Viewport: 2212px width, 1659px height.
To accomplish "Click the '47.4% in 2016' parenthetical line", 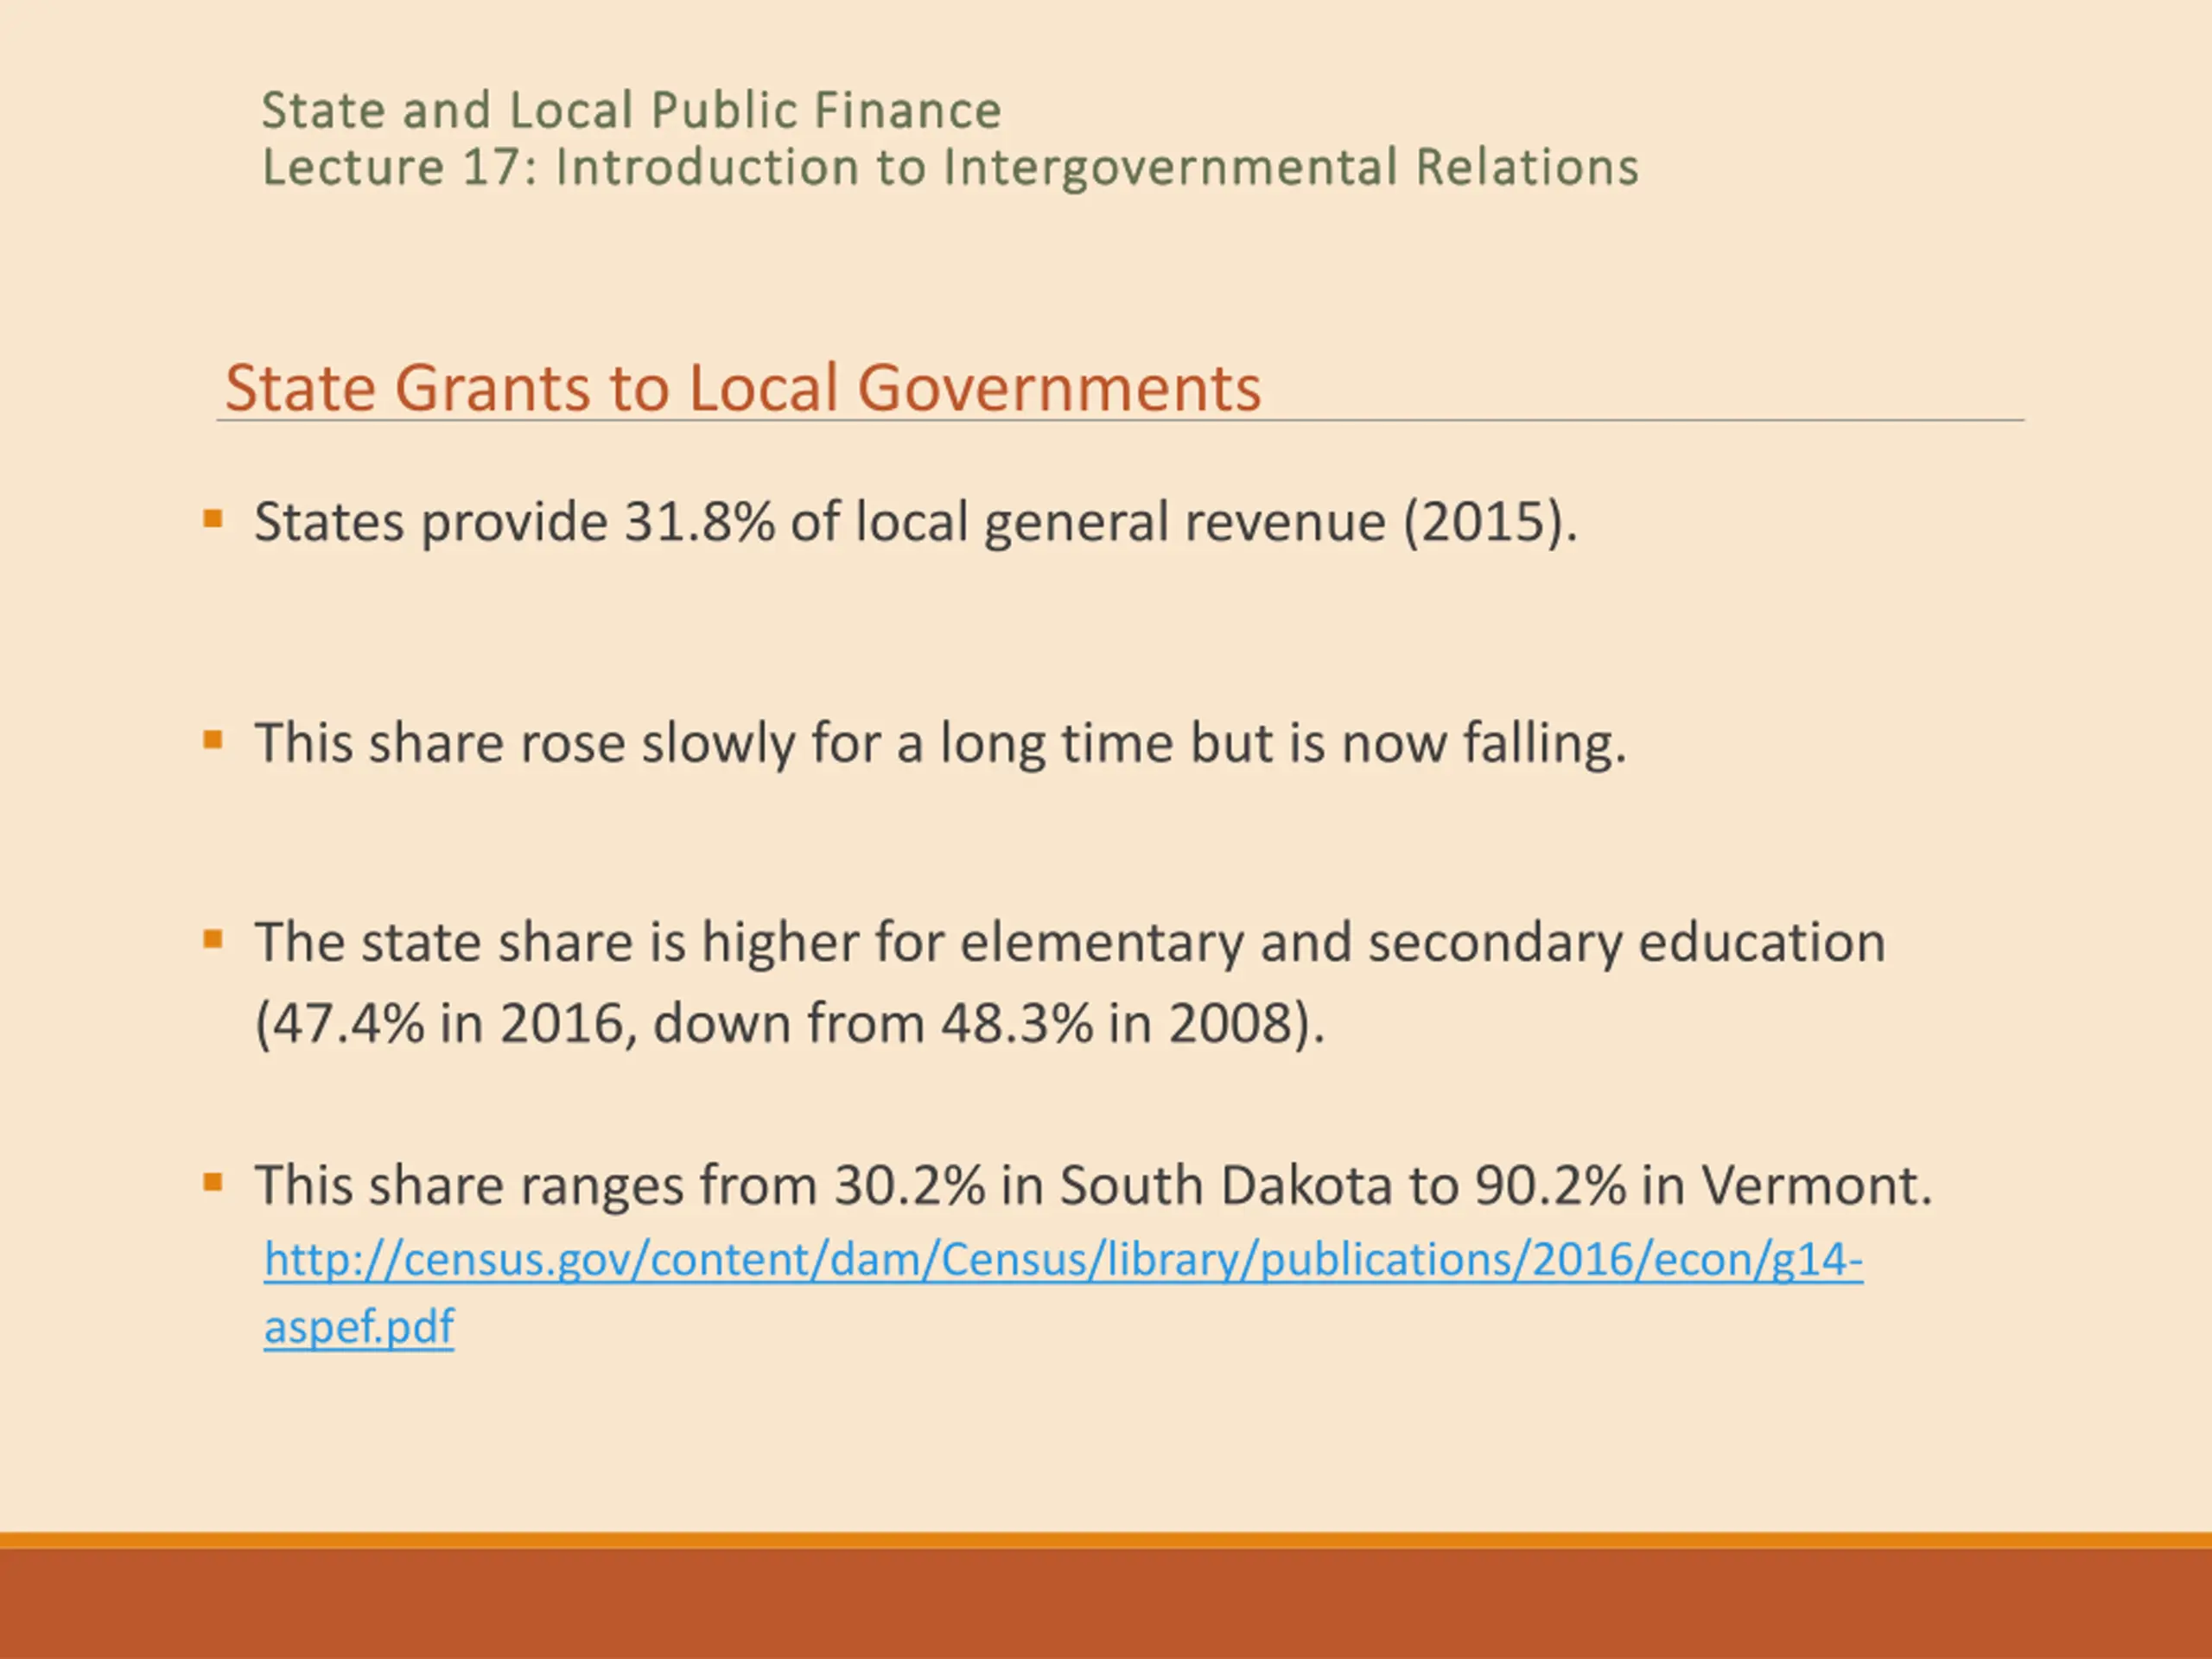I will 790,1024.
